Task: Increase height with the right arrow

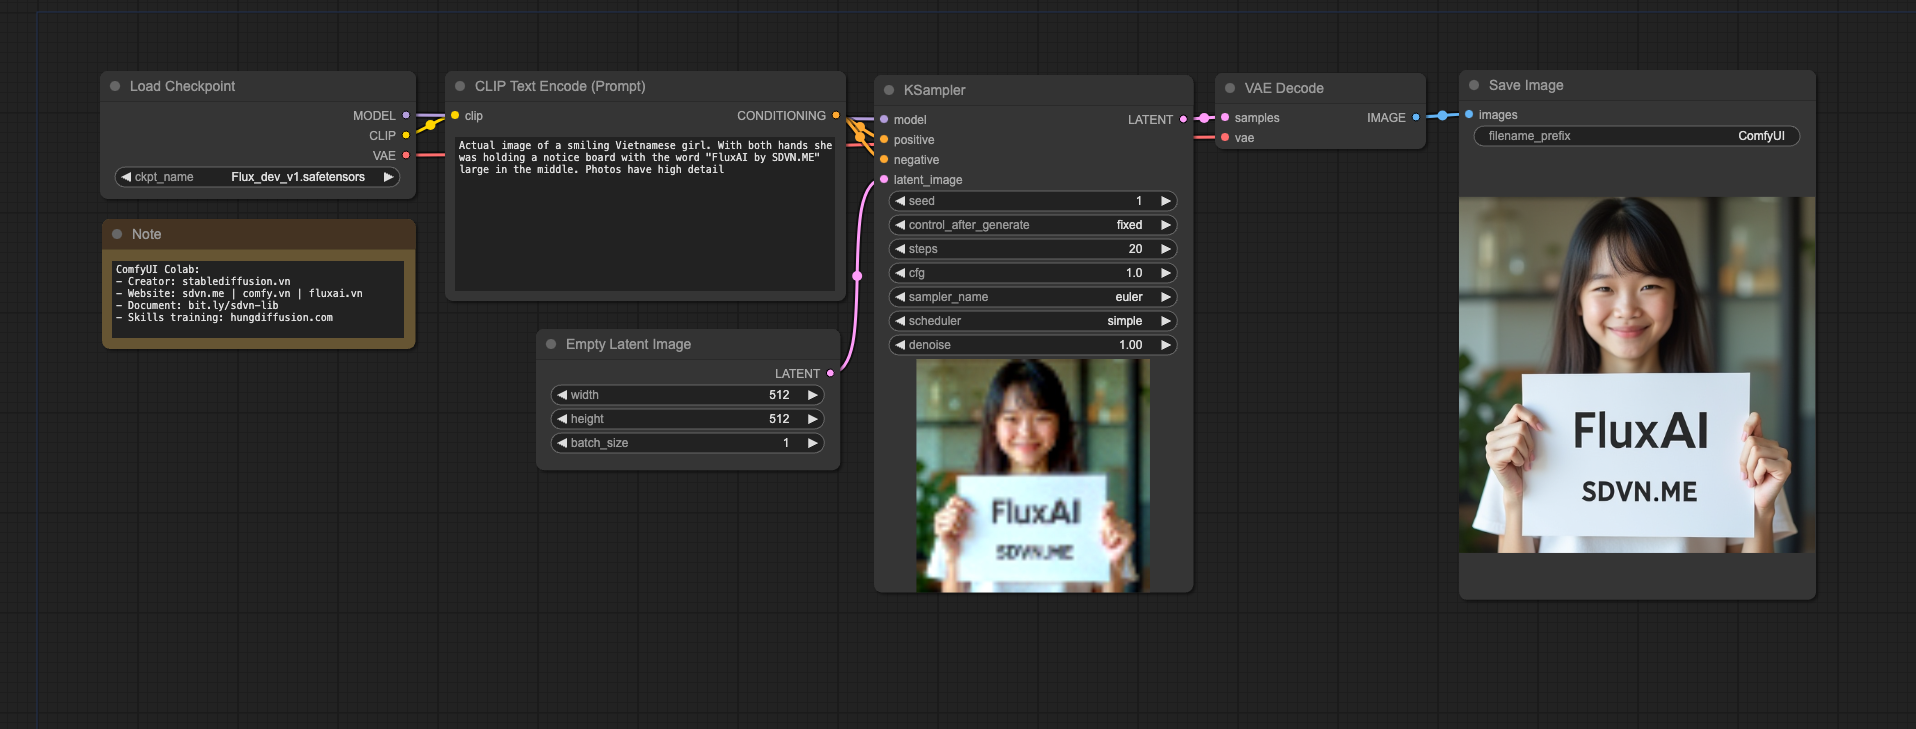Action: 812,419
